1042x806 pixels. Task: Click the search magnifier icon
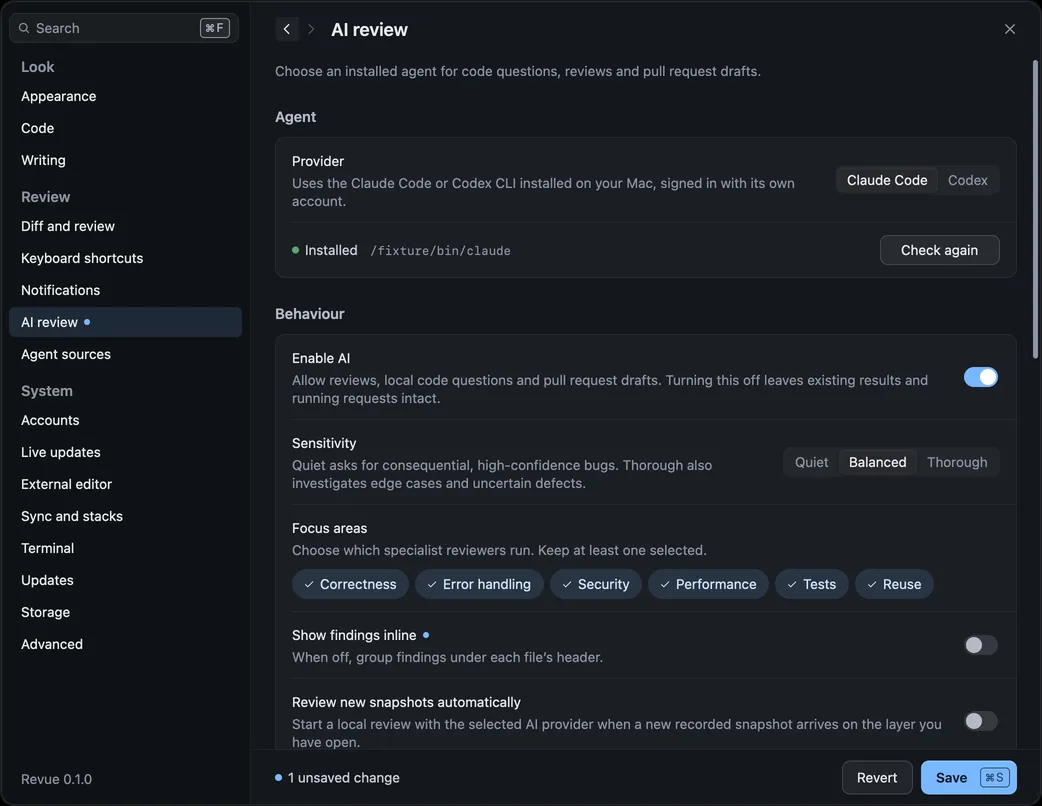click(x=24, y=28)
